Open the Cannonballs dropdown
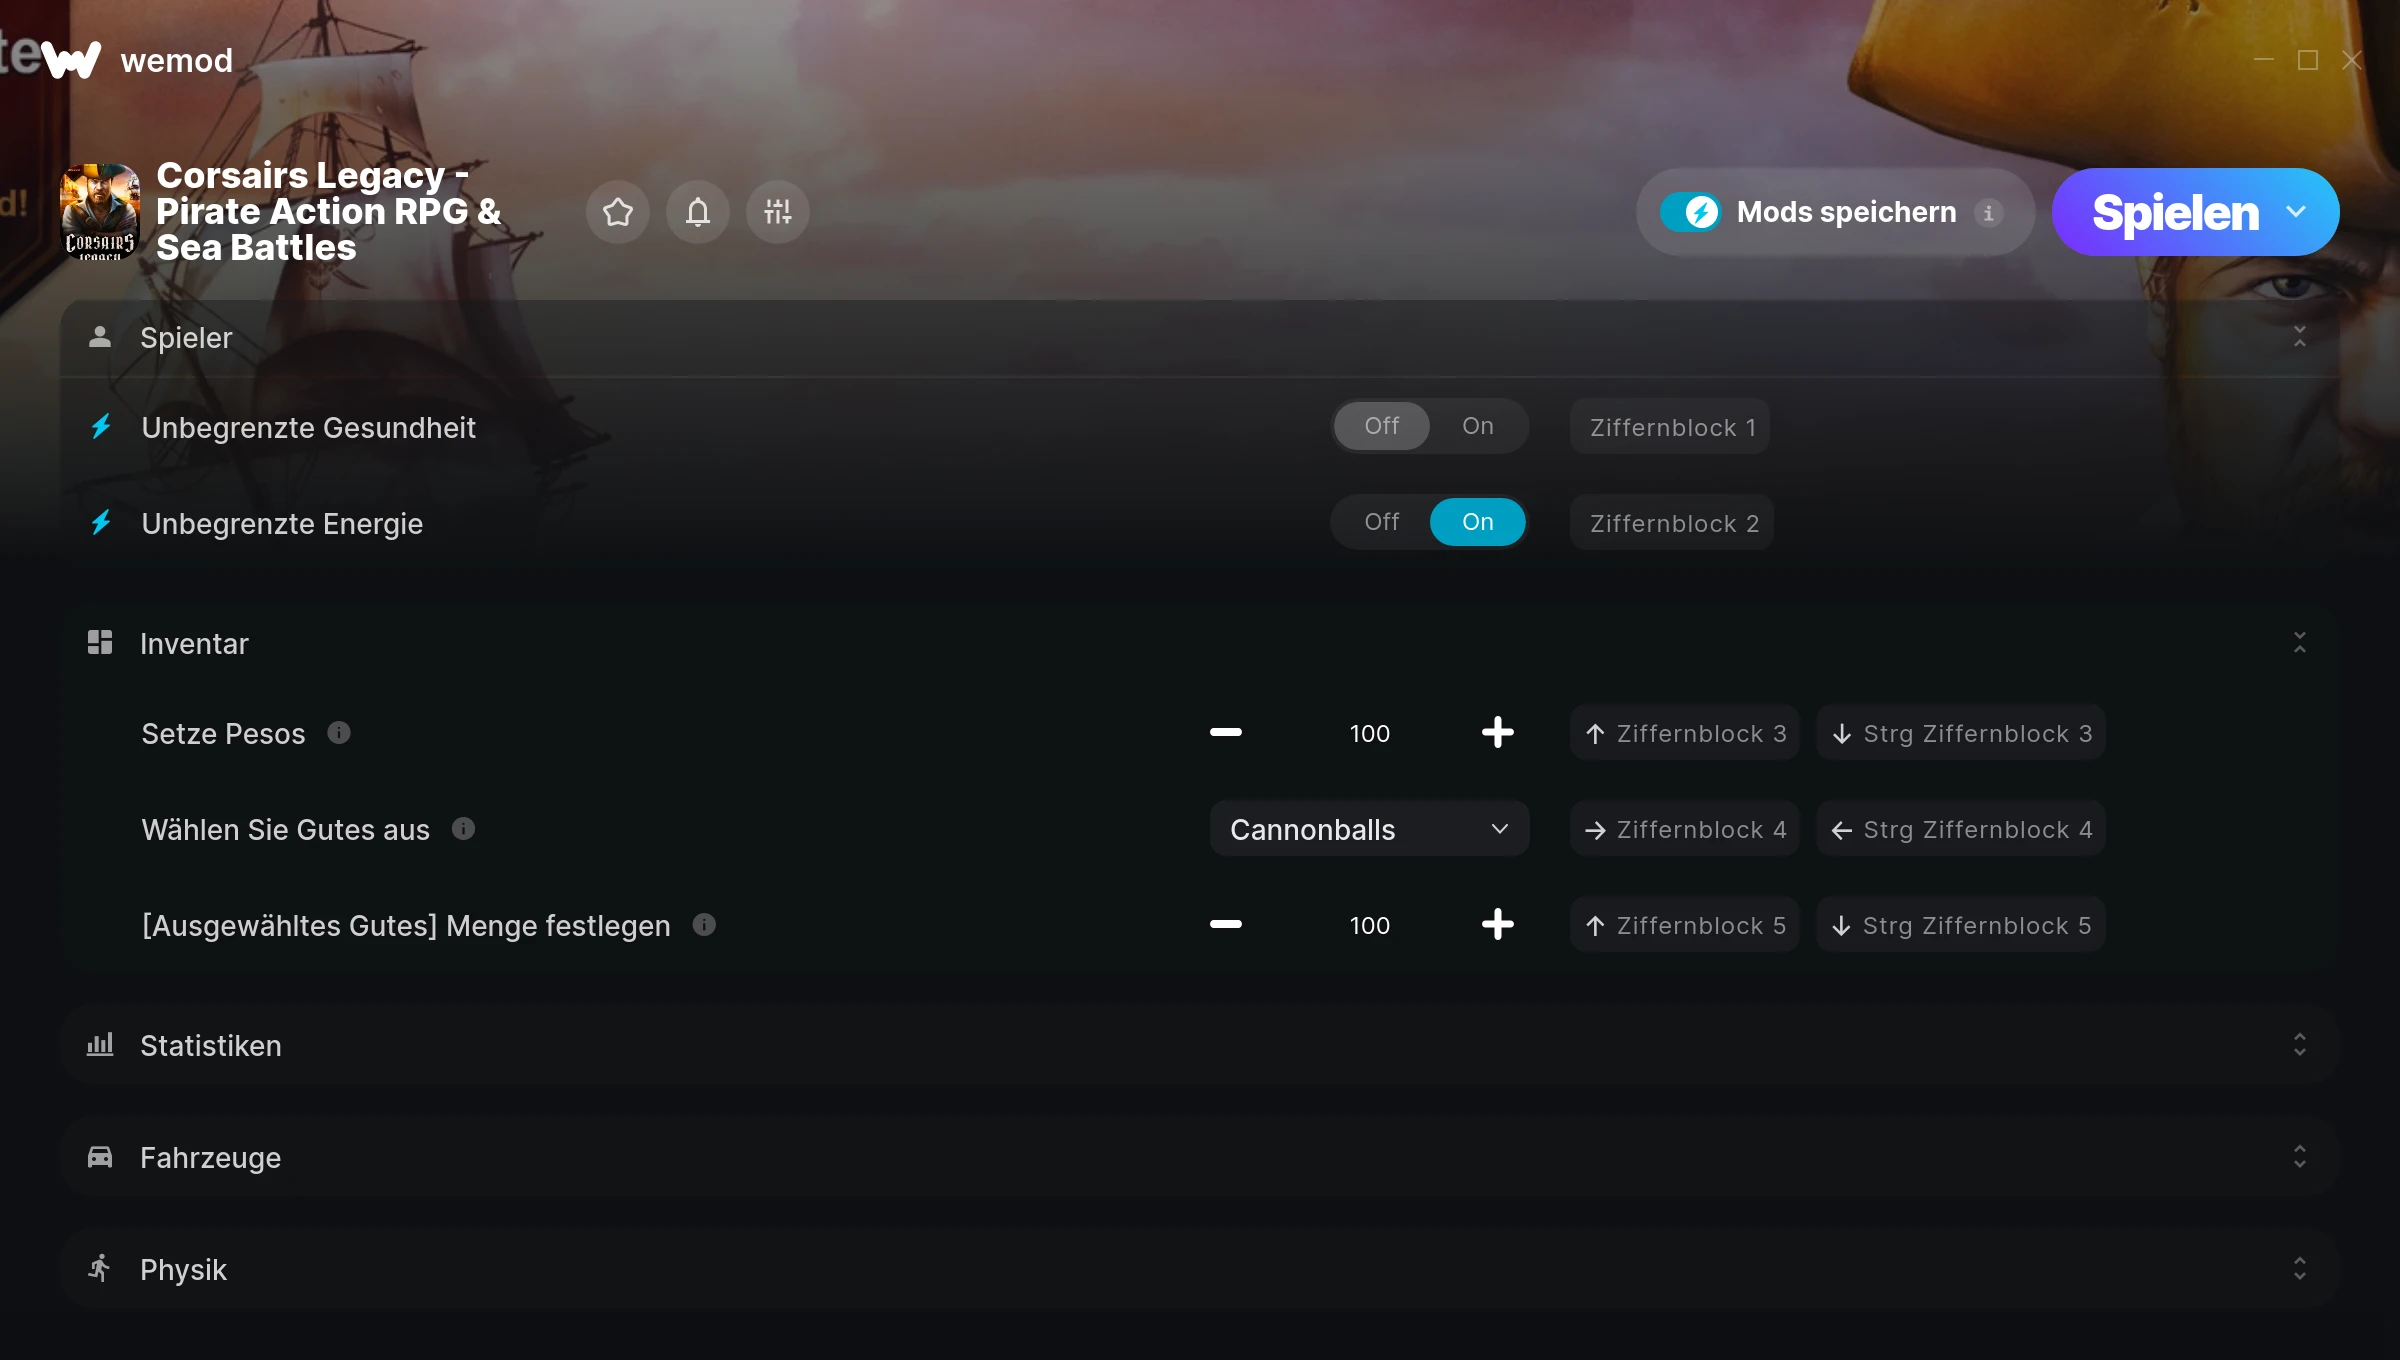This screenshot has width=2400, height=1360. pyautogui.click(x=1369, y=829)
